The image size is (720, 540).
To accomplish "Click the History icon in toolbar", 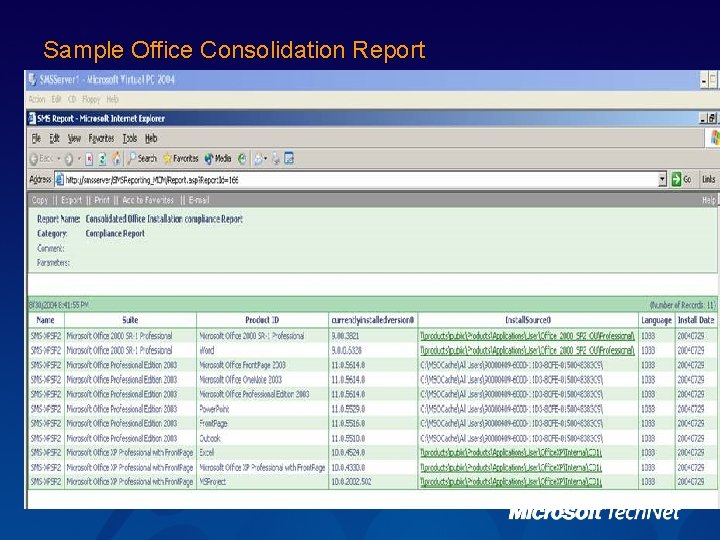I will pyautogui.click(x=242, y=159).
